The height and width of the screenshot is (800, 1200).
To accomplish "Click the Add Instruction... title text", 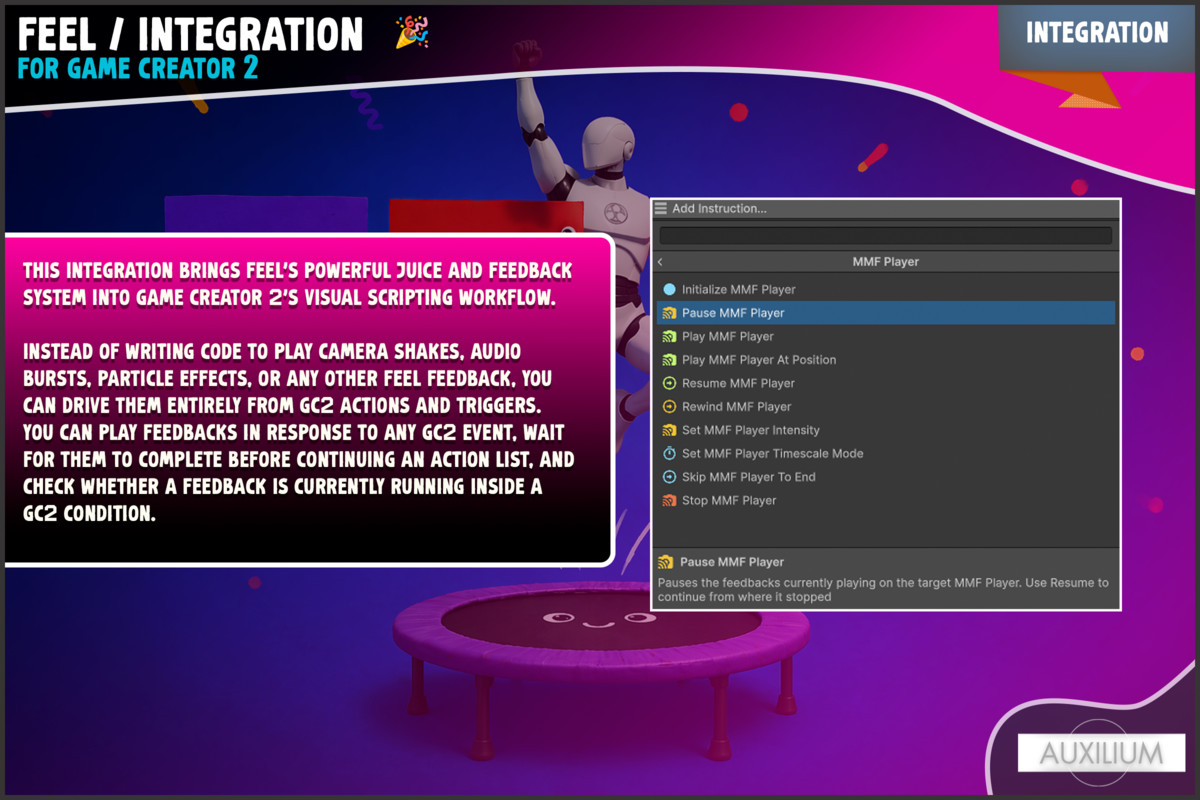I will coord(720,208).
